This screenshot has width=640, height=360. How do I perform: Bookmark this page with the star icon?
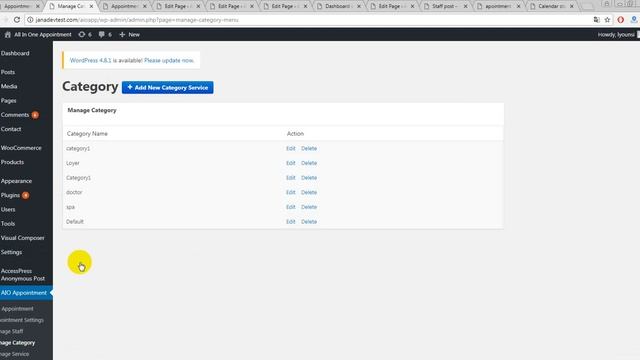point(607,20)
